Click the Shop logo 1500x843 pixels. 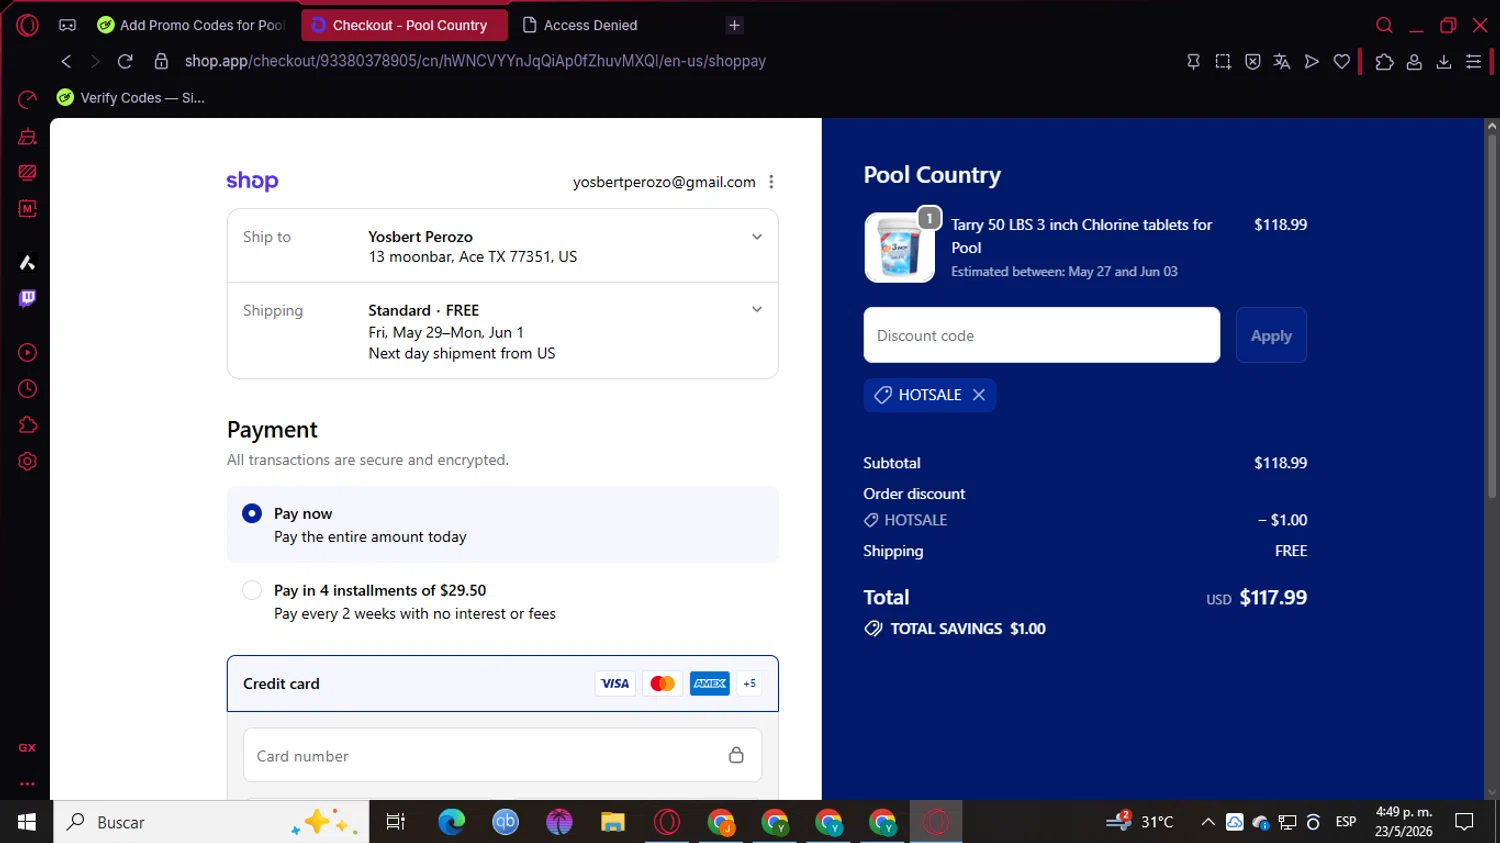coord(252,181)
